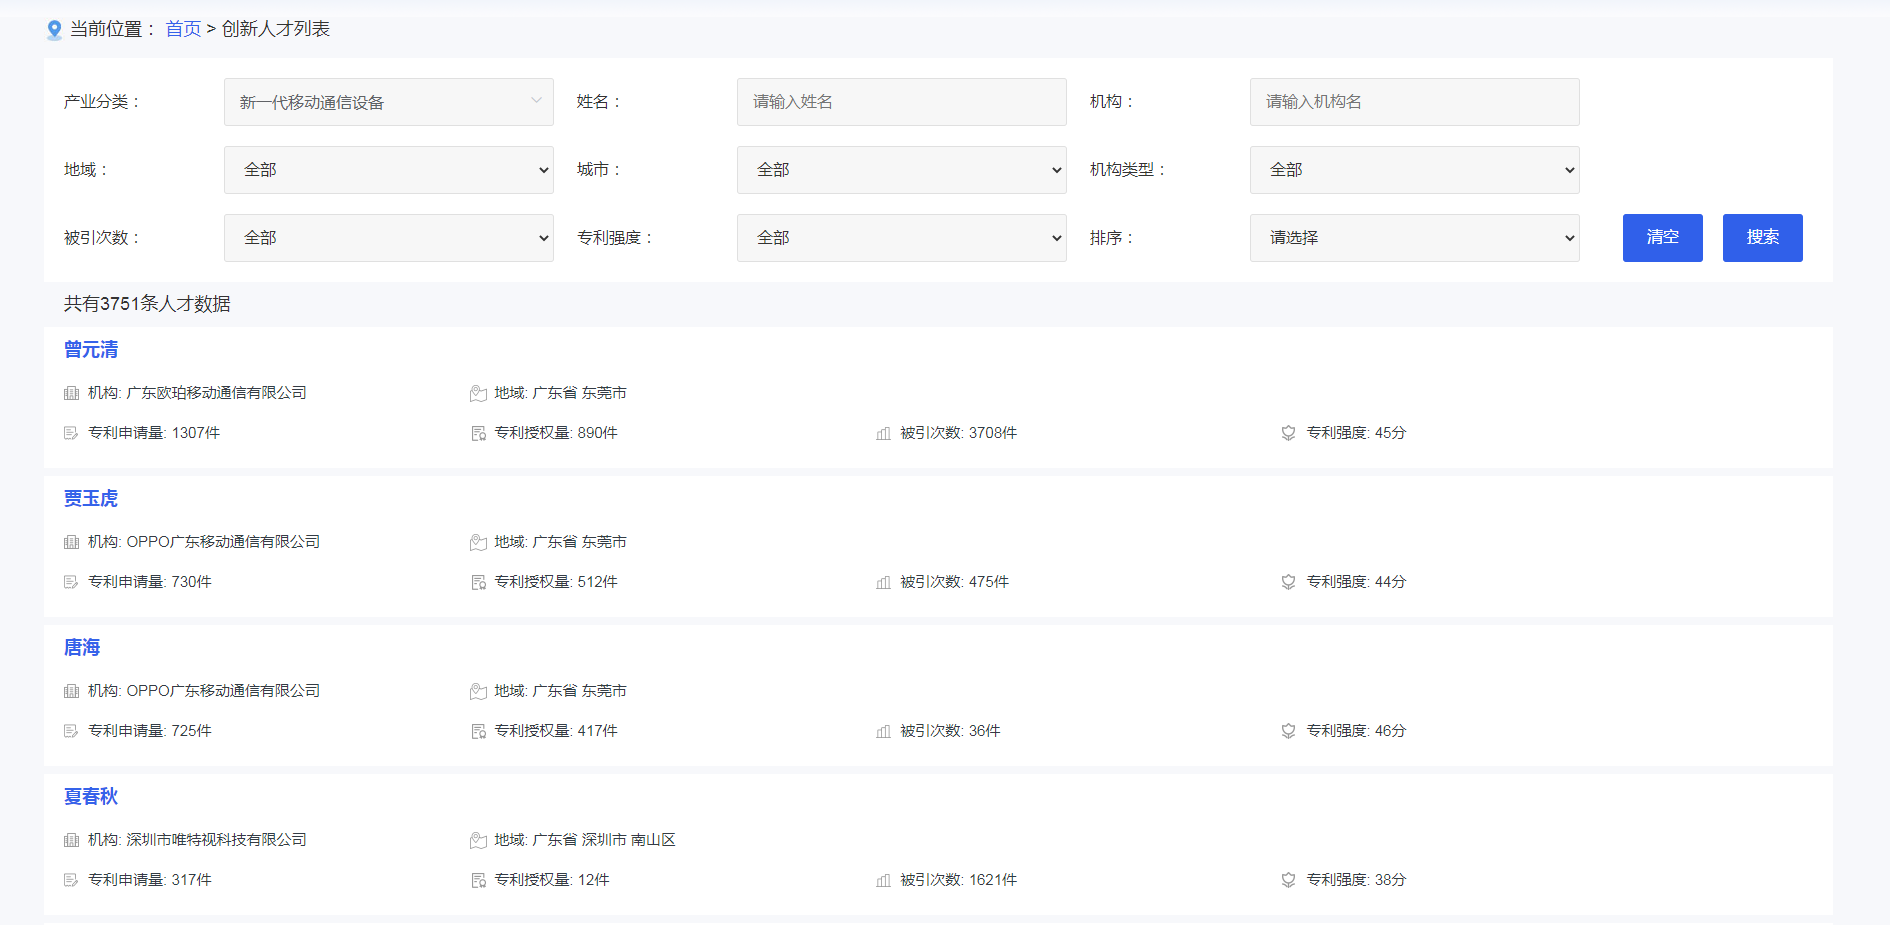Click 专利授权量: 12件 value
This screenshot has width=1890, height=925.
click(x=552, y=880)
